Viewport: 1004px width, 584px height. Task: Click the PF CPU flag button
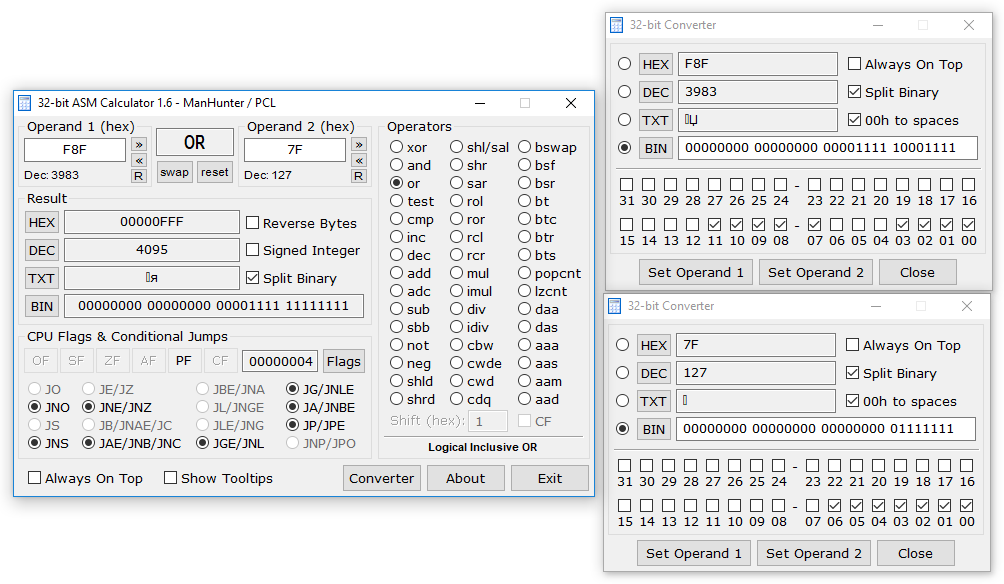tap(182, 361)
